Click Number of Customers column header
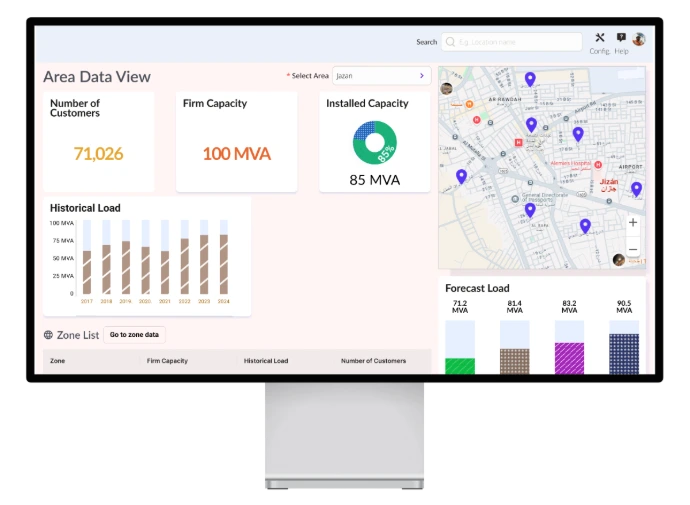Image resolution: width=690 pixels, height=505 pixels. 373,361
